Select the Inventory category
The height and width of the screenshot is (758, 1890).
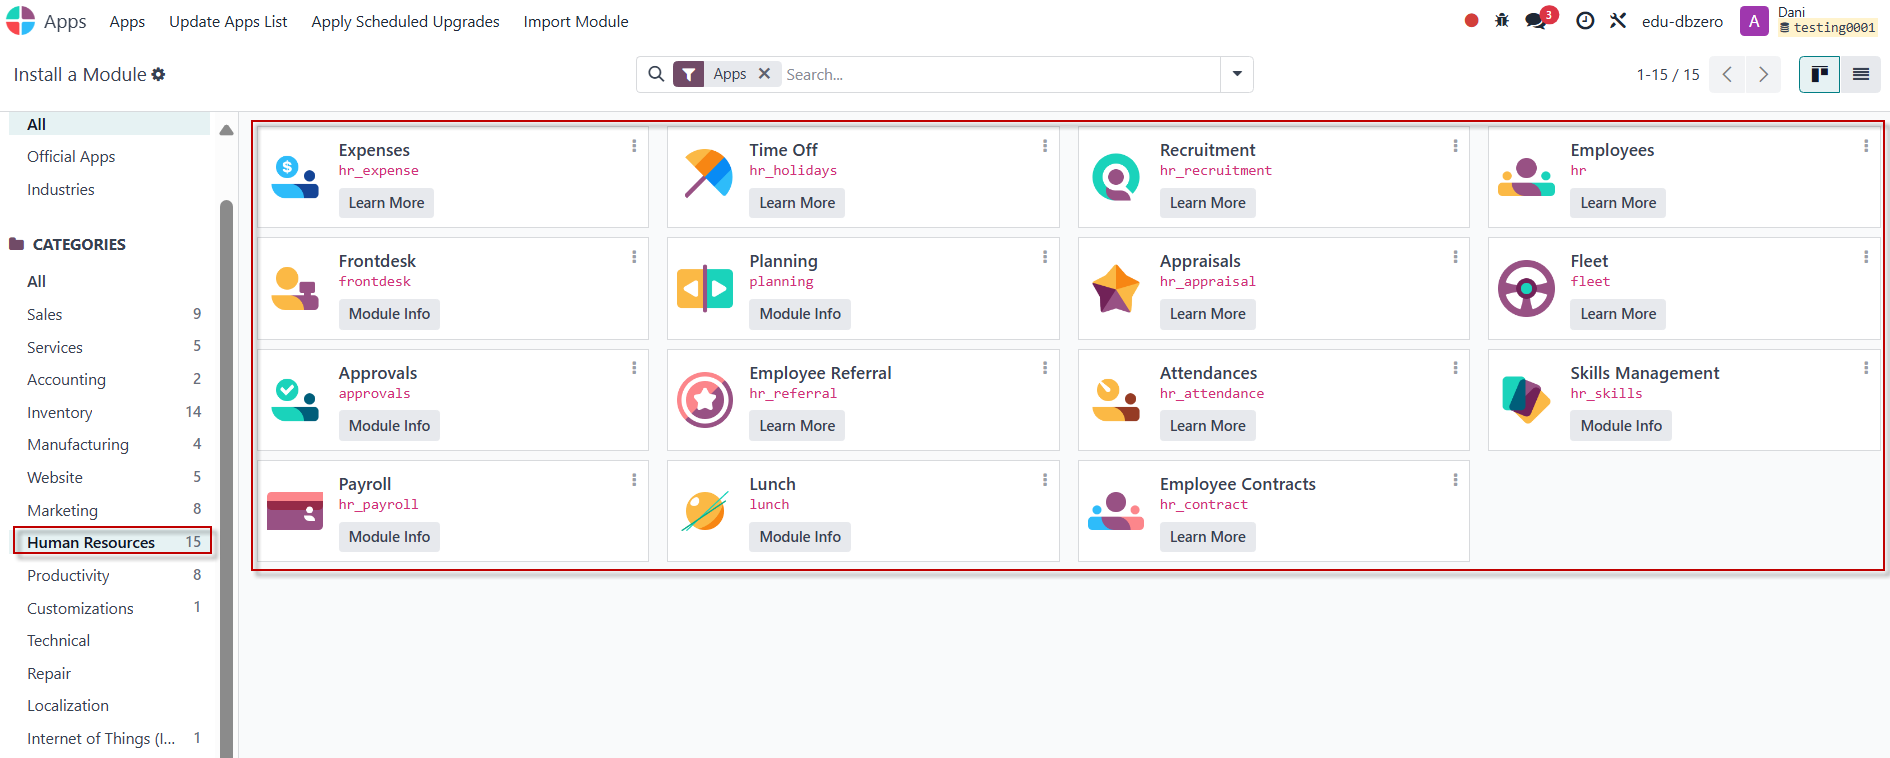(113, 412)
